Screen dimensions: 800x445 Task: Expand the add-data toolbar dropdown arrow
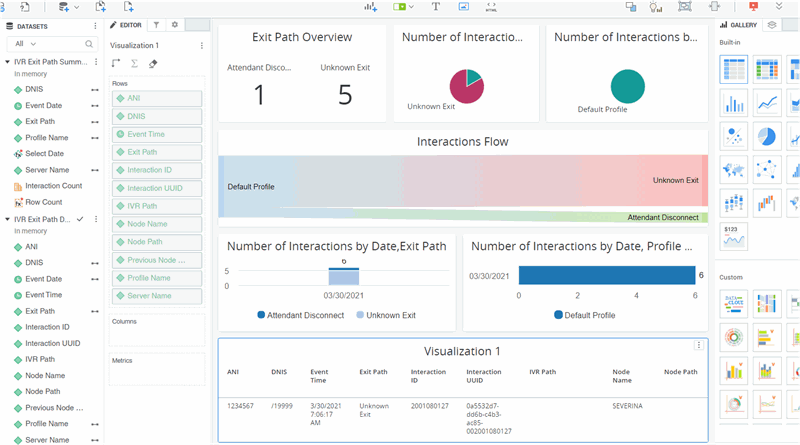78,7
